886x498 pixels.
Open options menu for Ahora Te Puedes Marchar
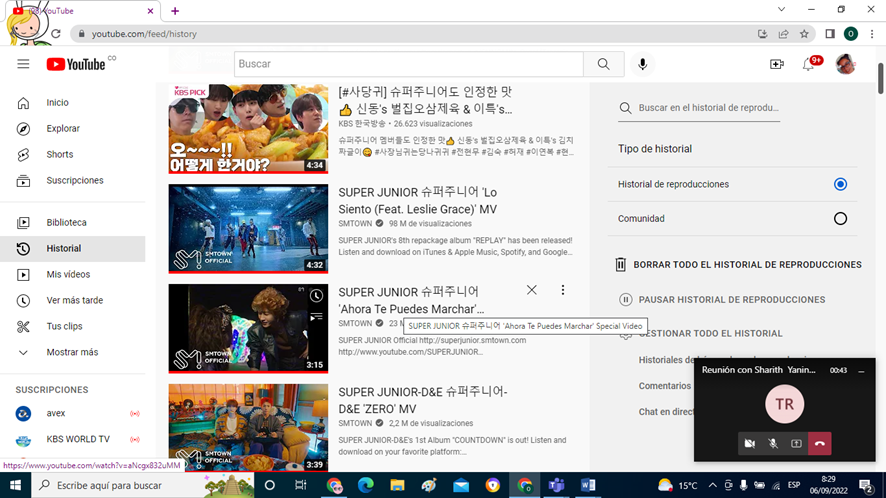[x=563, y=290]
